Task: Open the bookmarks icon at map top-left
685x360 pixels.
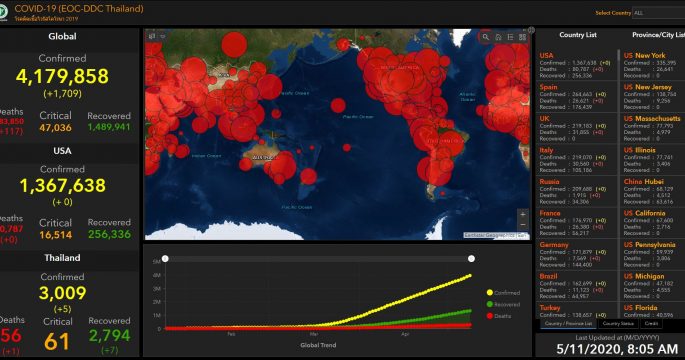Action: coord(152,36)
